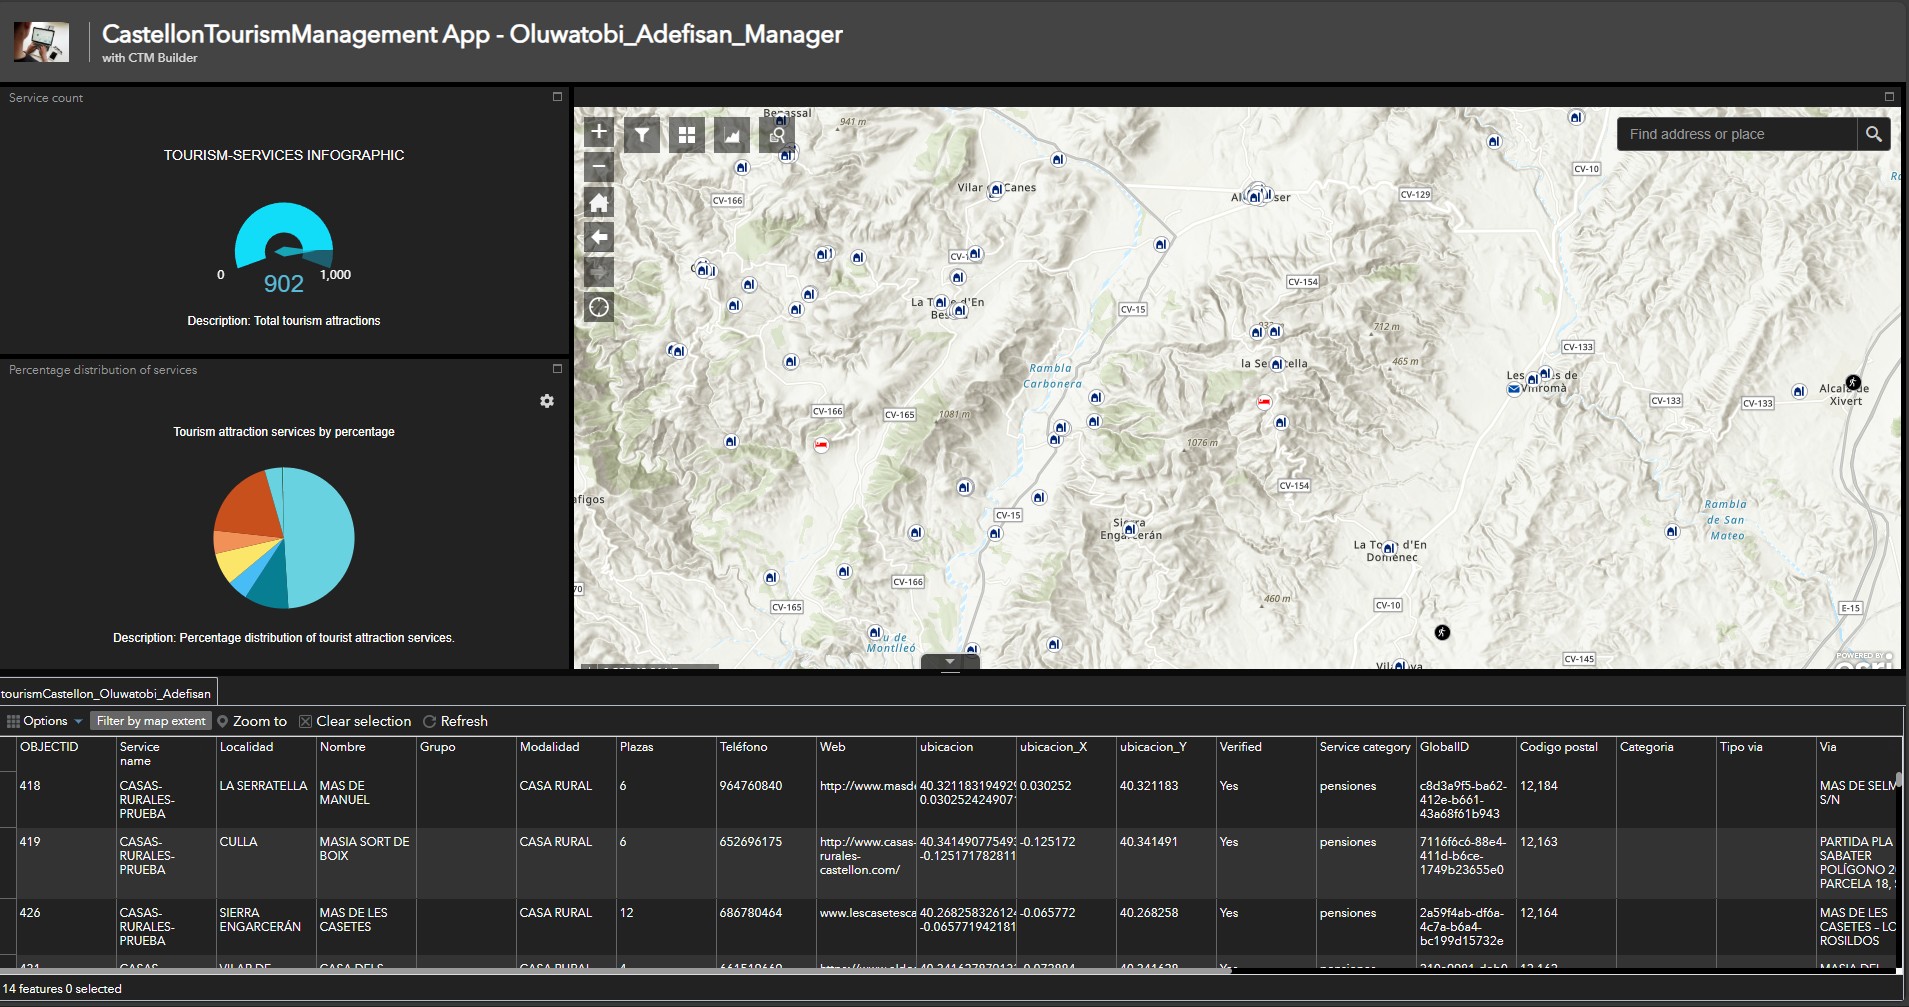Screen dimensions: 1909x1007
Task: Zoom in on the map
Action: coord(599,132)
